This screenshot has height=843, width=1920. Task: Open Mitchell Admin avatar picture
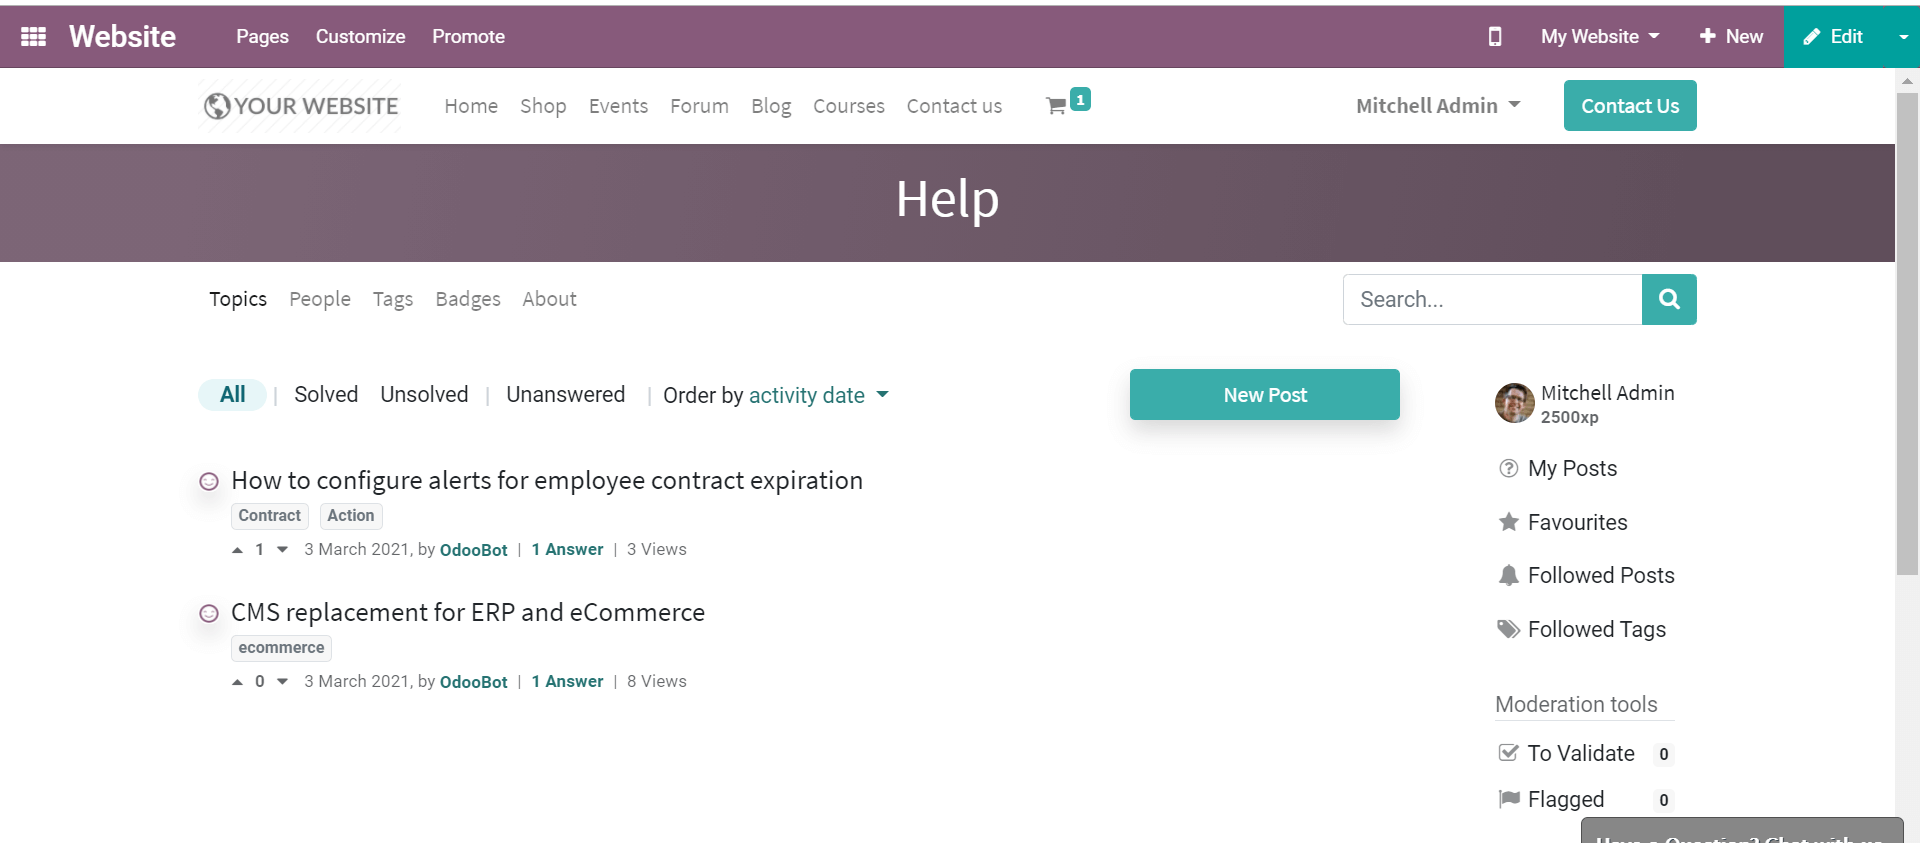1514,403
